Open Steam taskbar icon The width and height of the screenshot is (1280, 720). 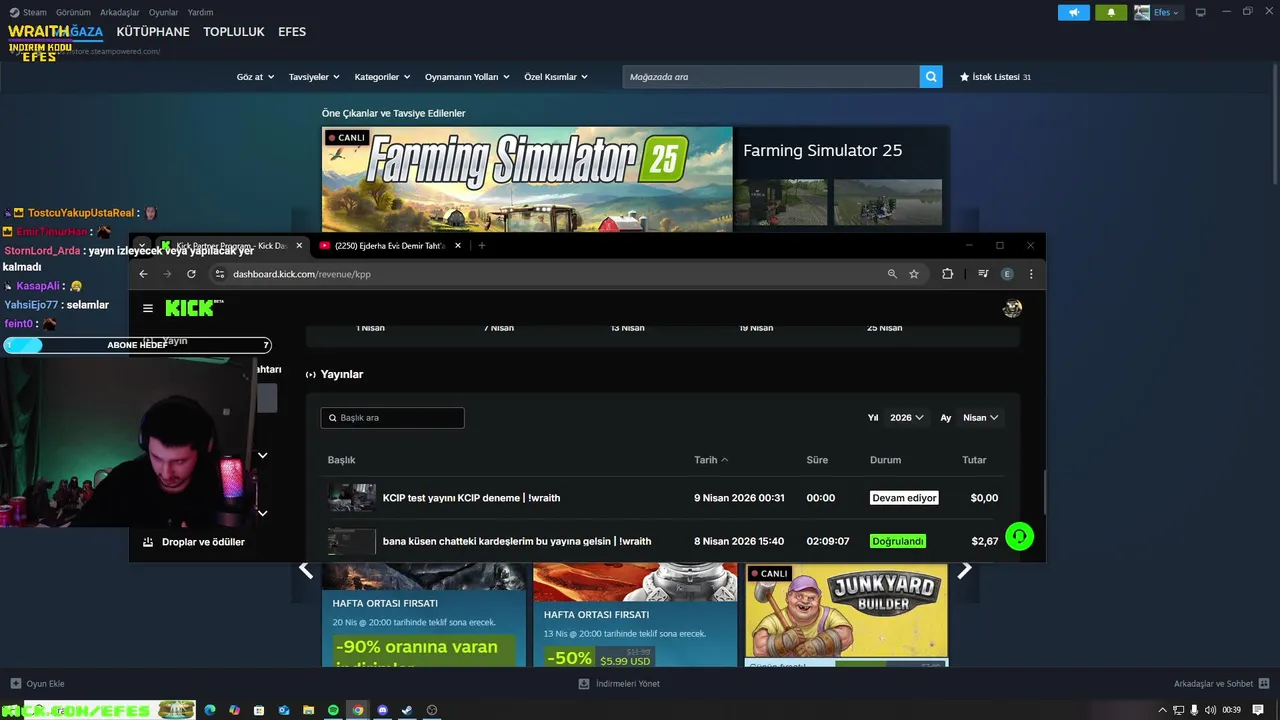point(407,710)
